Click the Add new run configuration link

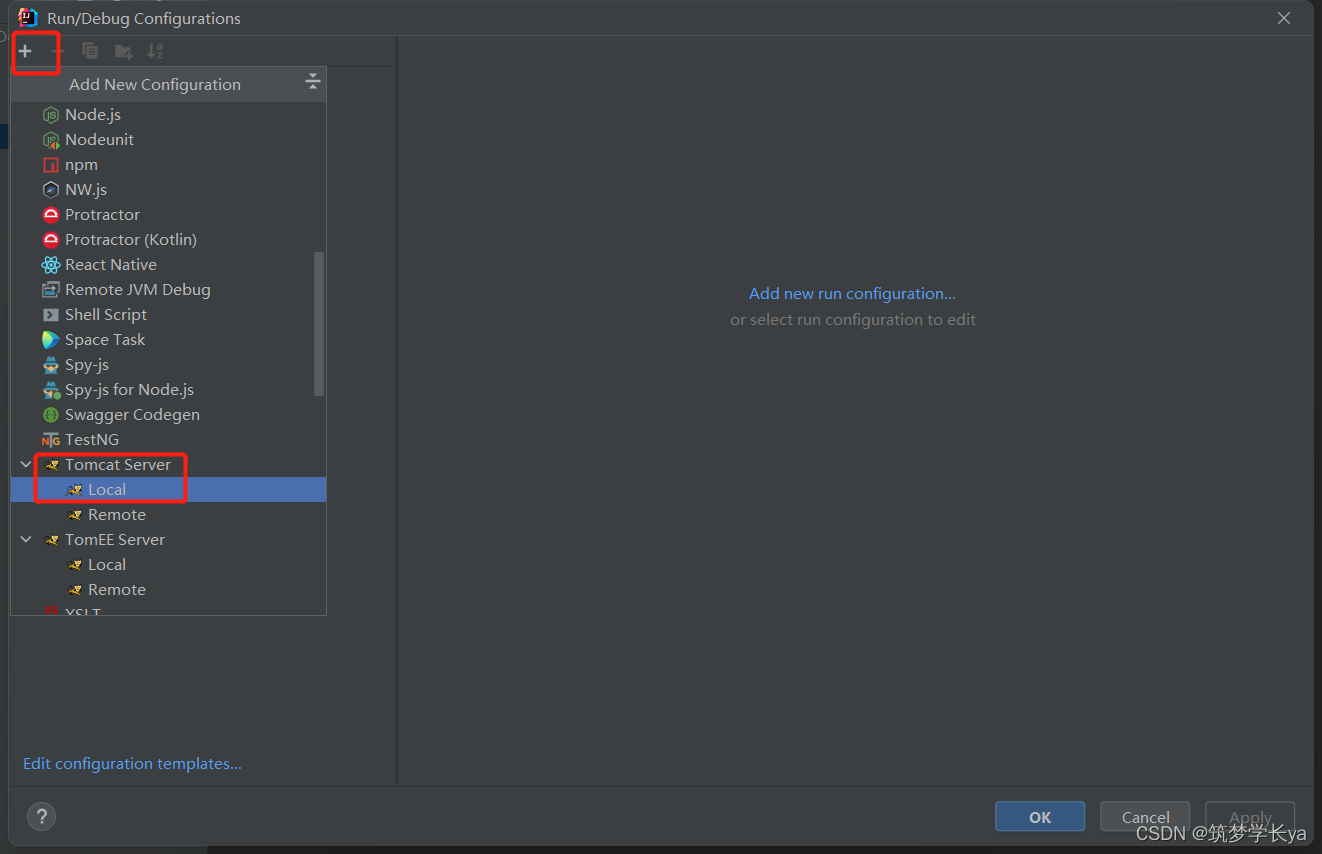coord(852,294)
